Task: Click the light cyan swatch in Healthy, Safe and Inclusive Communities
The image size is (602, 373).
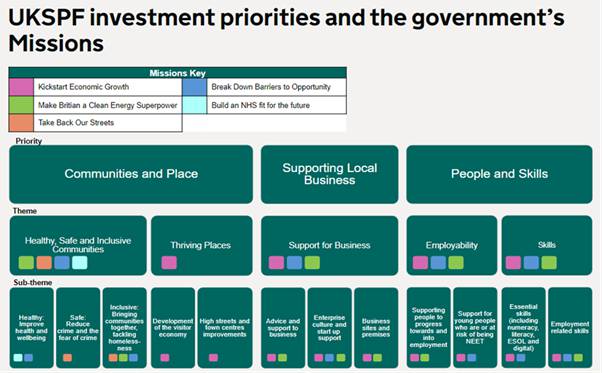Action: (79, 263)
